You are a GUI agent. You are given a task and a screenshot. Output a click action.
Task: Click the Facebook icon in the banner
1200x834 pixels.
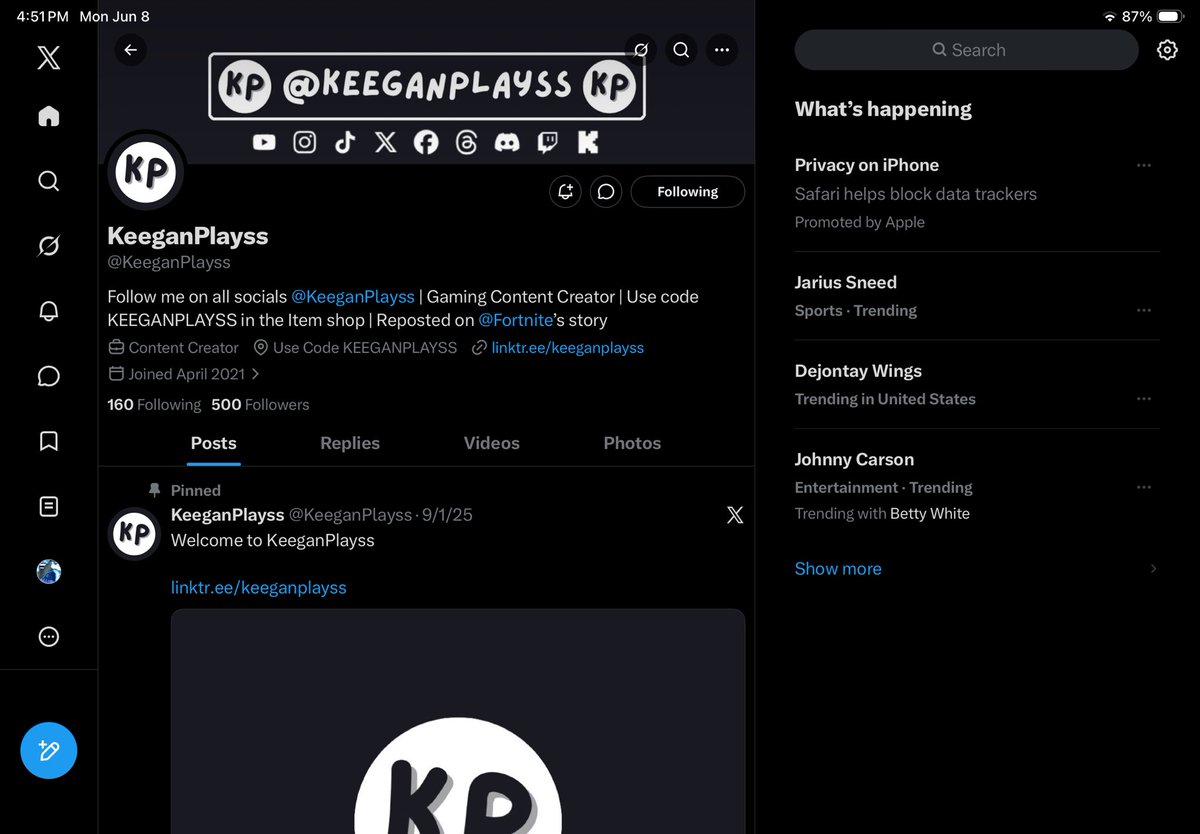[x=426, y=142]
